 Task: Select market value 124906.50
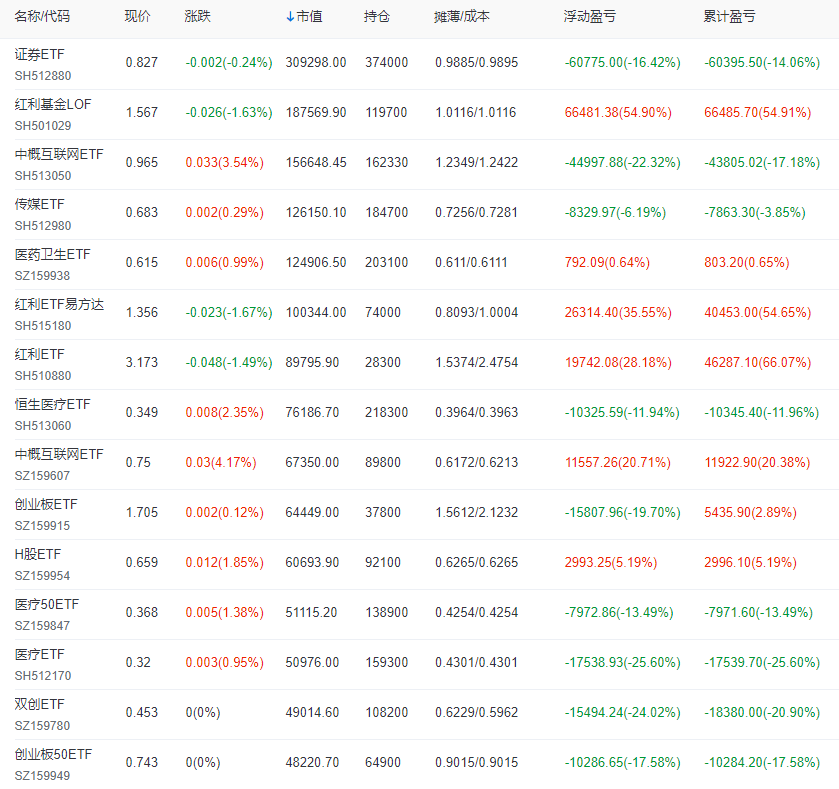[x=316, y=263]
